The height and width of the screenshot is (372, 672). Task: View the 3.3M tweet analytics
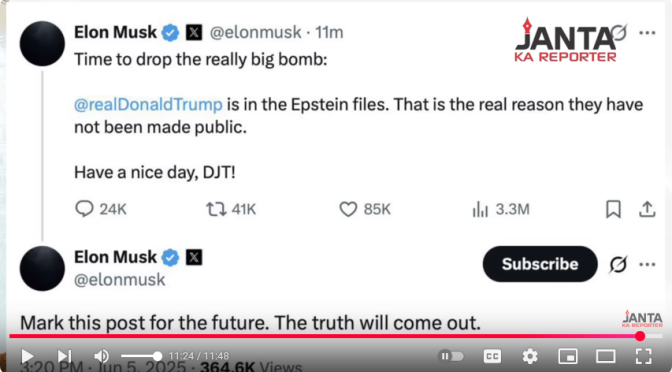click(x=501, y=209)
